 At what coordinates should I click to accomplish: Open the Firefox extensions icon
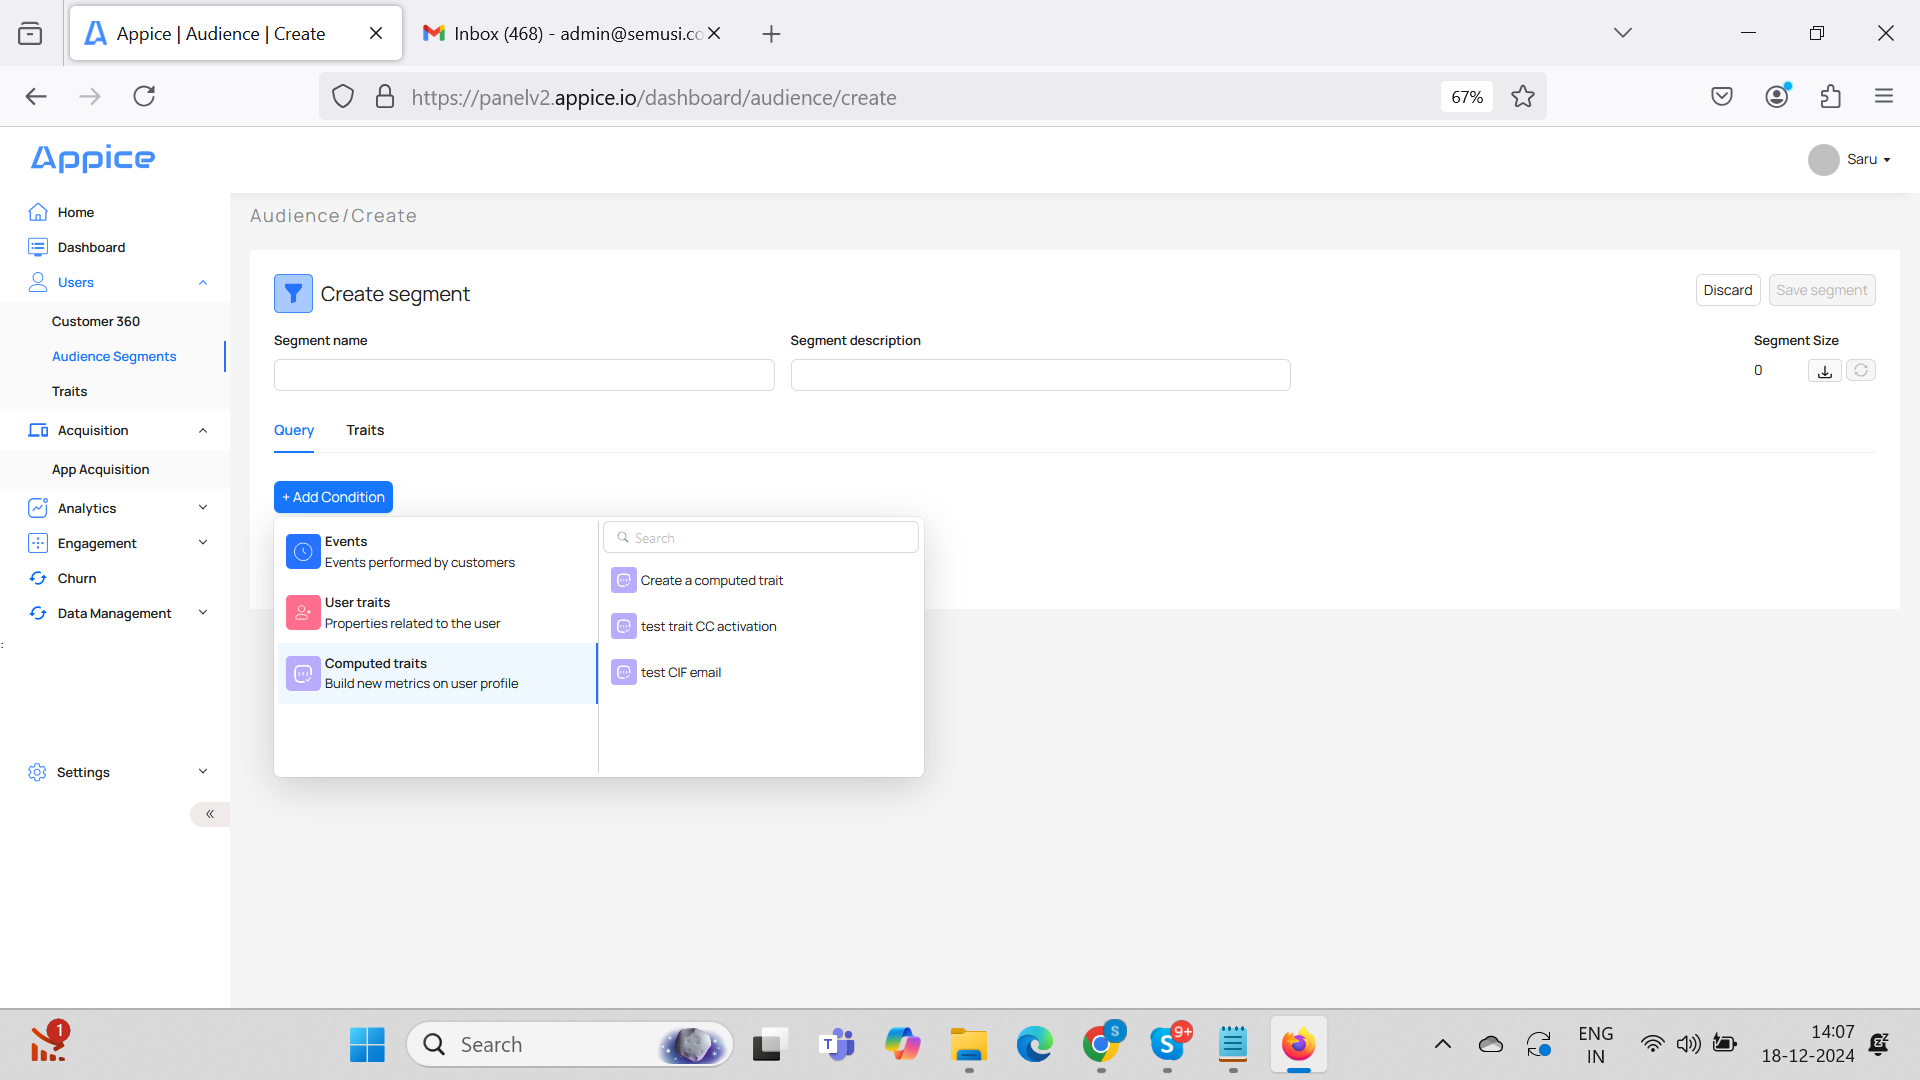1831,96
